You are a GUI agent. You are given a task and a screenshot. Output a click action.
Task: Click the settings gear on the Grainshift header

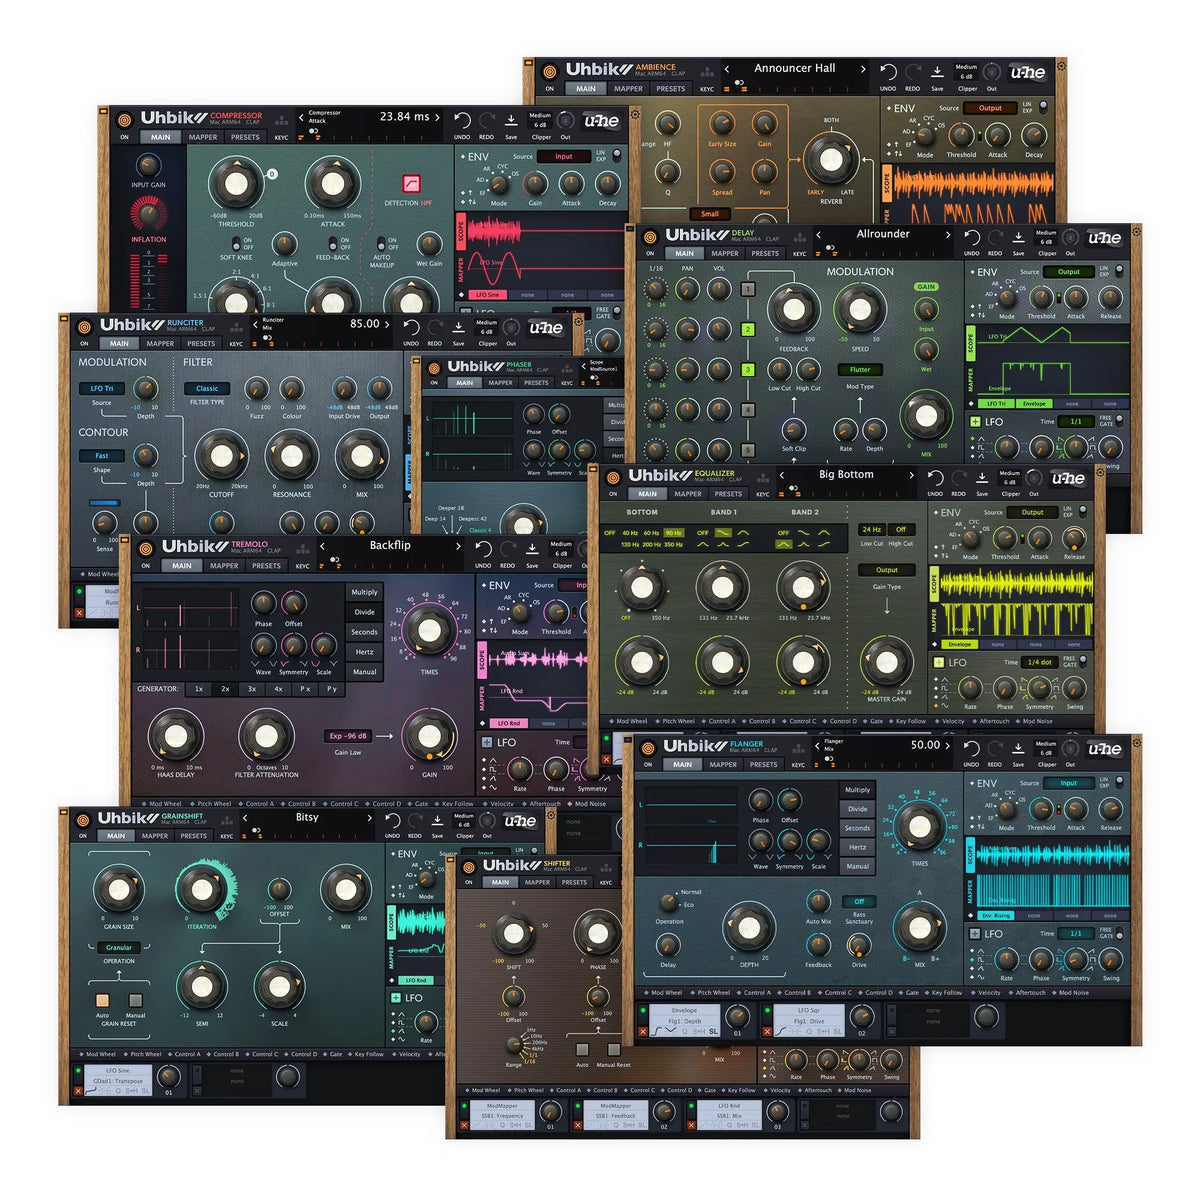click(x=551, y=815)
